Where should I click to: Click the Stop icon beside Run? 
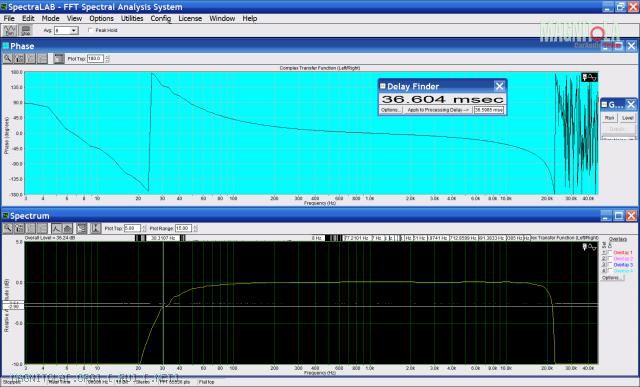(x=25, y=31)
